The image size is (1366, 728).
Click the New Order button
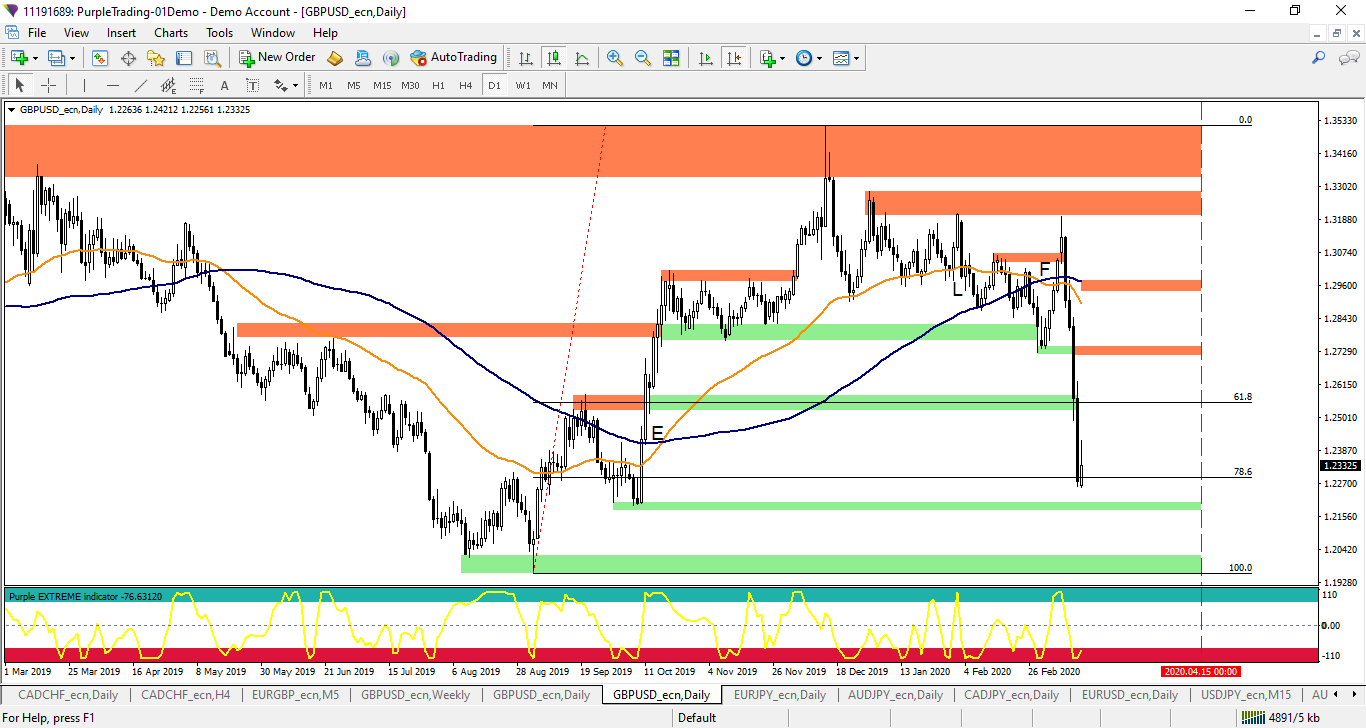point(278,58)
